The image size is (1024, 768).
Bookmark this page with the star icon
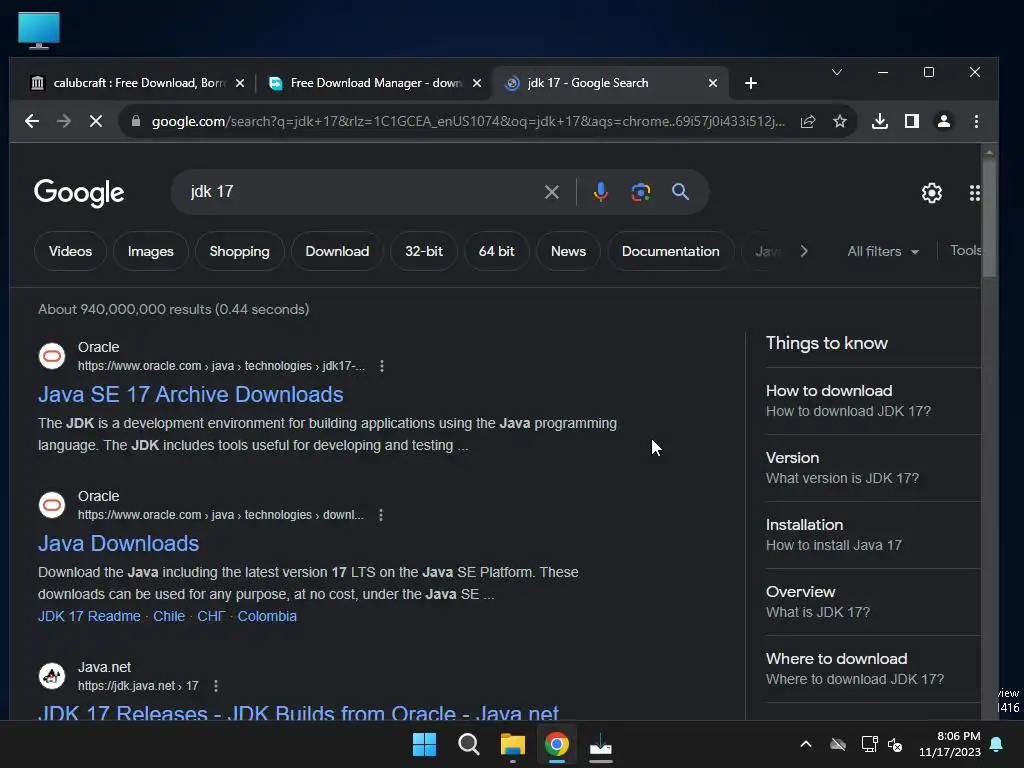point(840,121)
